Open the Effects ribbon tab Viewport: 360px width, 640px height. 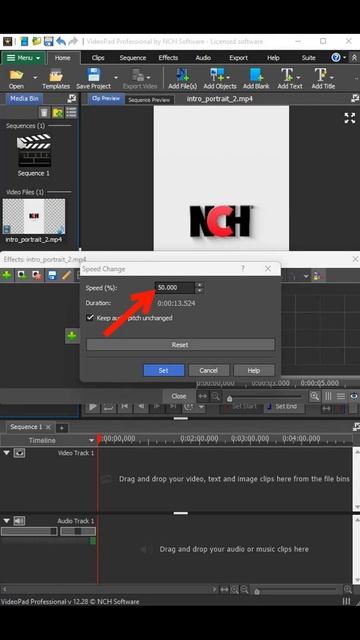click(168, 58)
